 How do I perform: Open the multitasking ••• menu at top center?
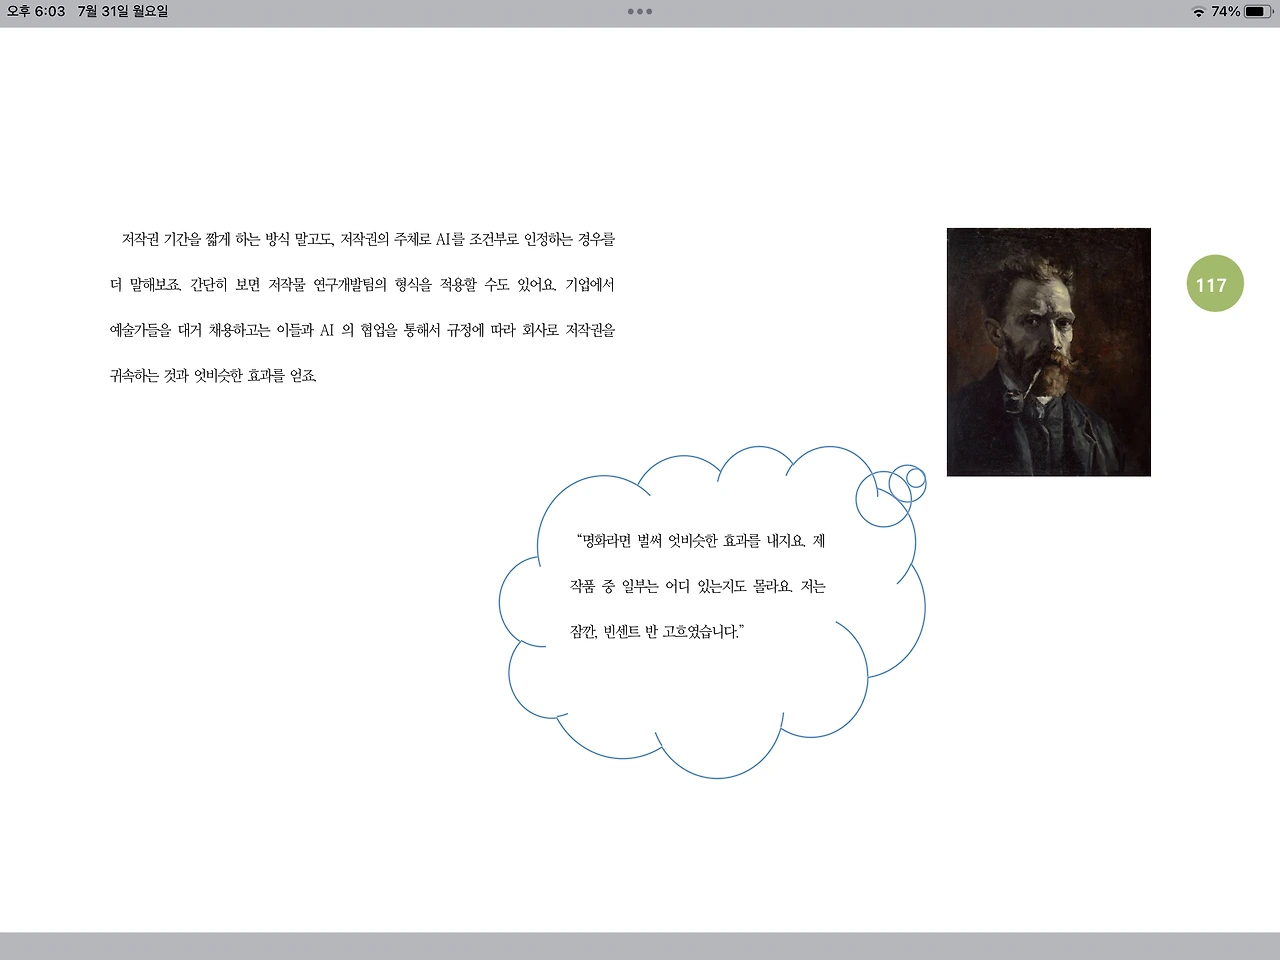(x=639, y=12)
